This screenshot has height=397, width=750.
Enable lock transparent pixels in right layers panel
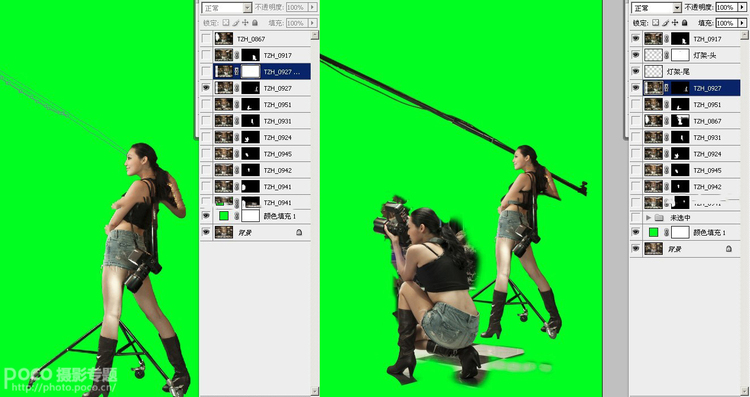tap(655, 22)
